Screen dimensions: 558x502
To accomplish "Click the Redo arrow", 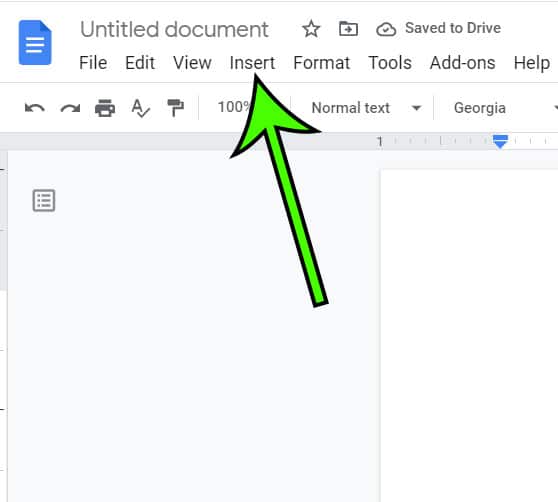I will pyautogui.click(x=70, y=108).
